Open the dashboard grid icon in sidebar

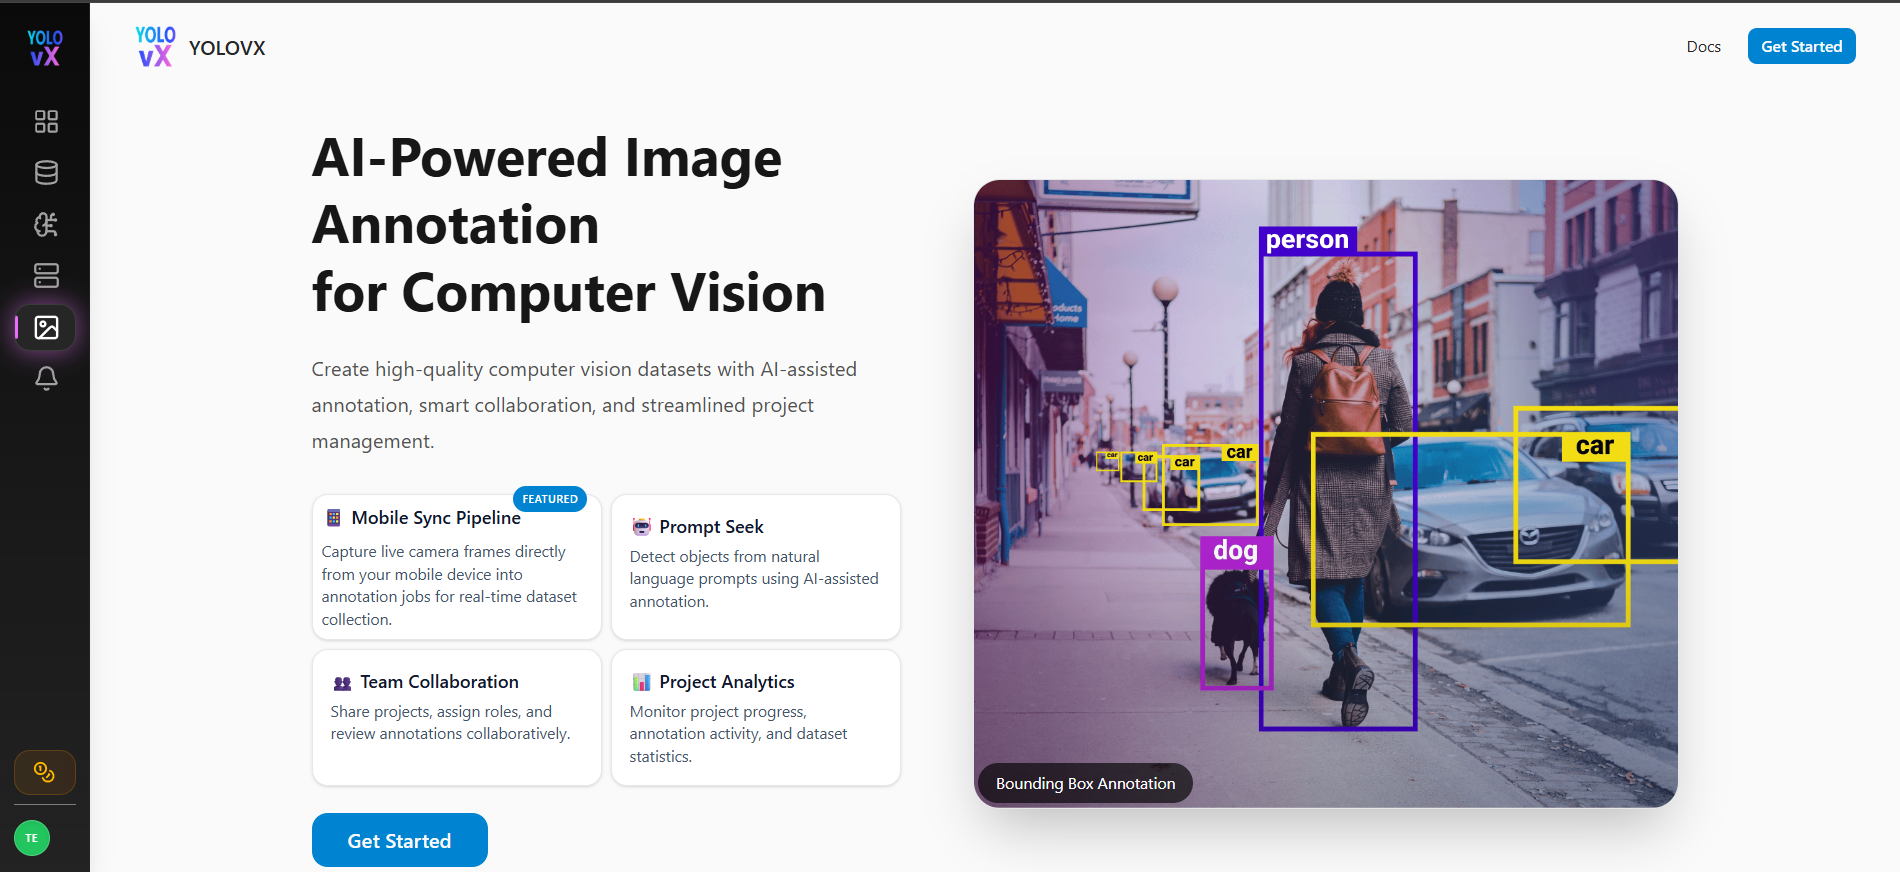(46, 121)
